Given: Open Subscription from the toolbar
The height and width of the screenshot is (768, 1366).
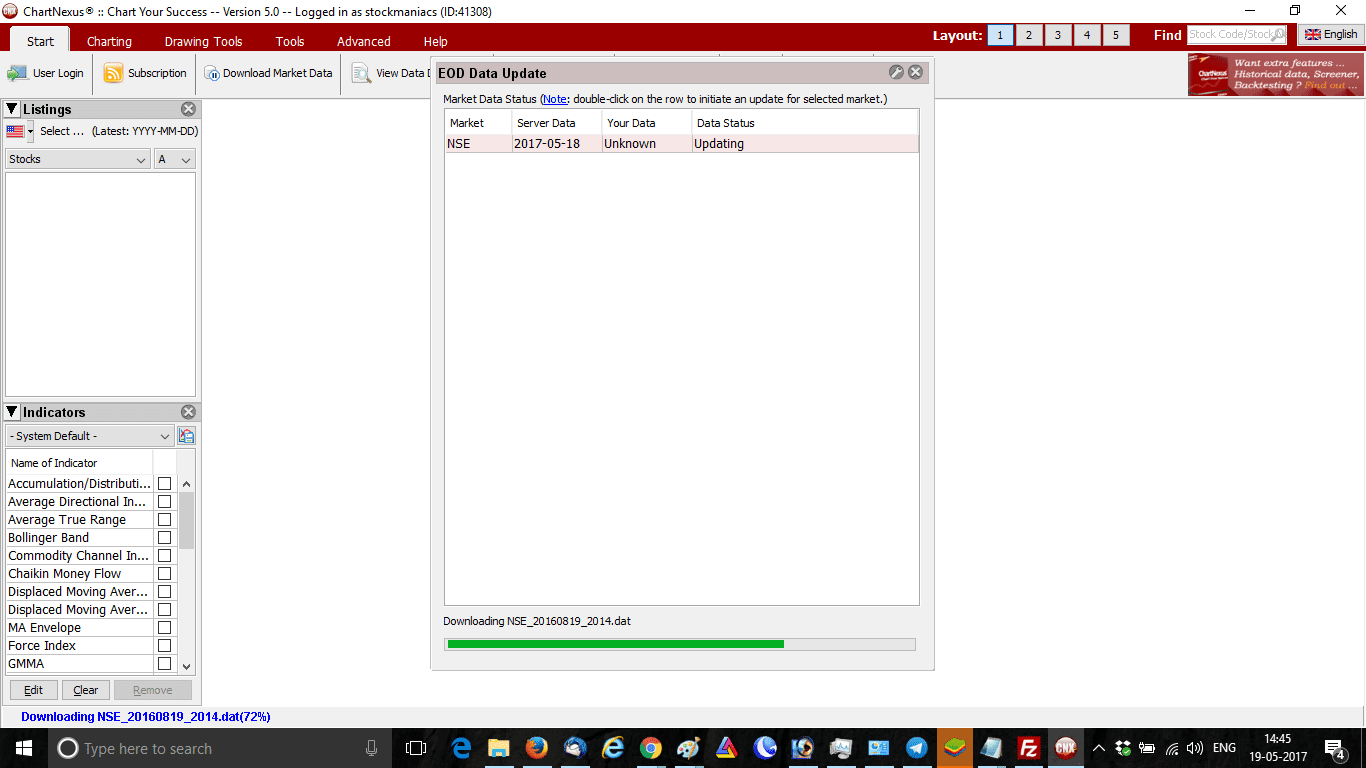Looking at the screenshot, I should tap(114, 73).
